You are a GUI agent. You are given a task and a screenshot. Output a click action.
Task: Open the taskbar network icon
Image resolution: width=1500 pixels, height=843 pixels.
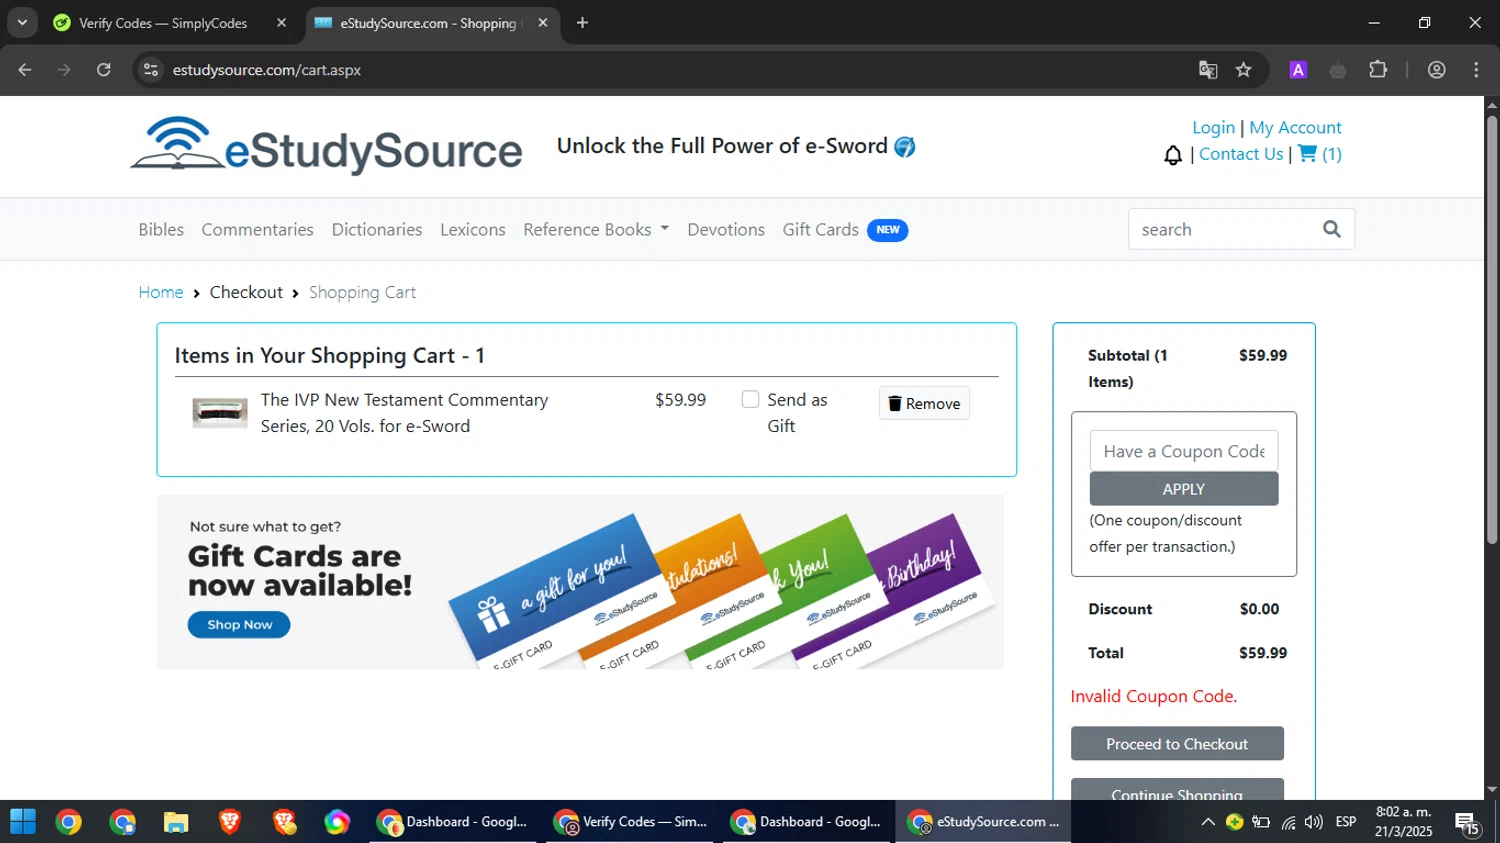coord(1289,822)
